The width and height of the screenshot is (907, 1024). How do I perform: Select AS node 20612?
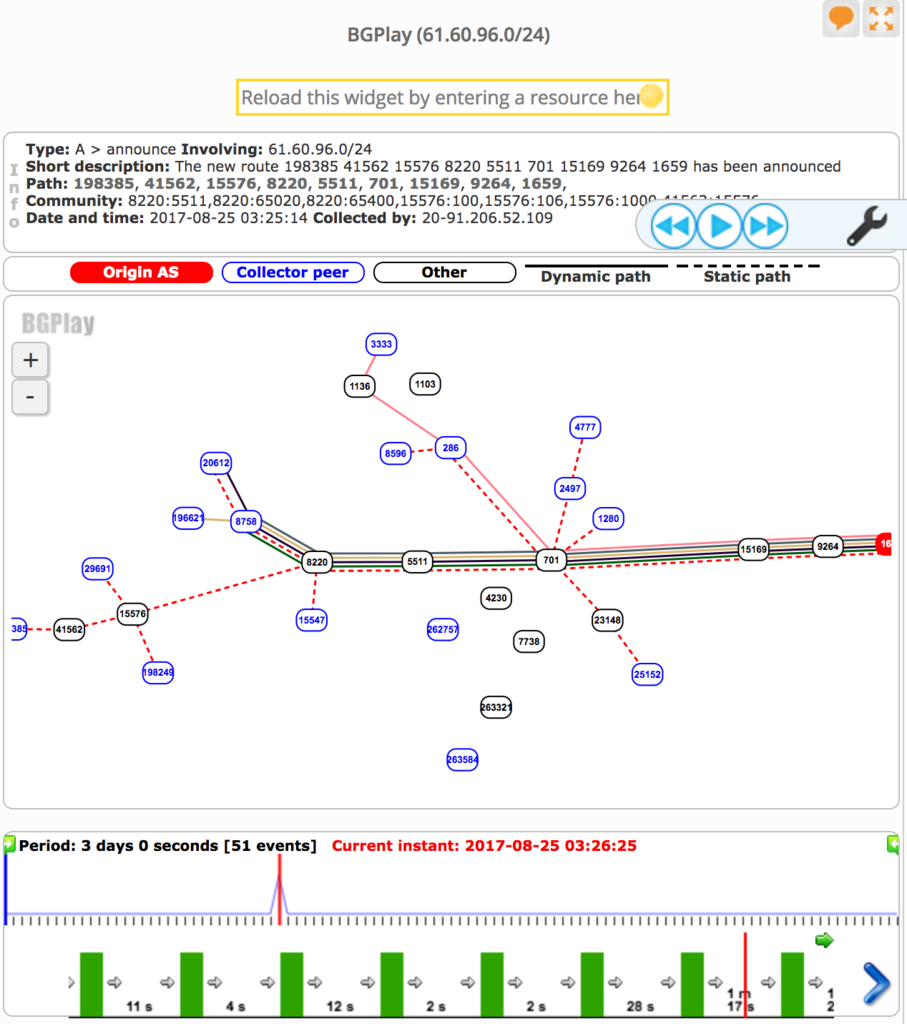coord(216,463)
